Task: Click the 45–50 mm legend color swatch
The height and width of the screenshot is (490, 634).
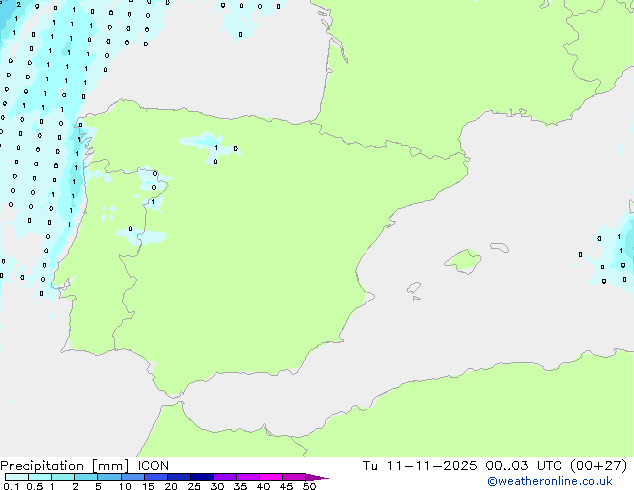Action: (294, 477)
